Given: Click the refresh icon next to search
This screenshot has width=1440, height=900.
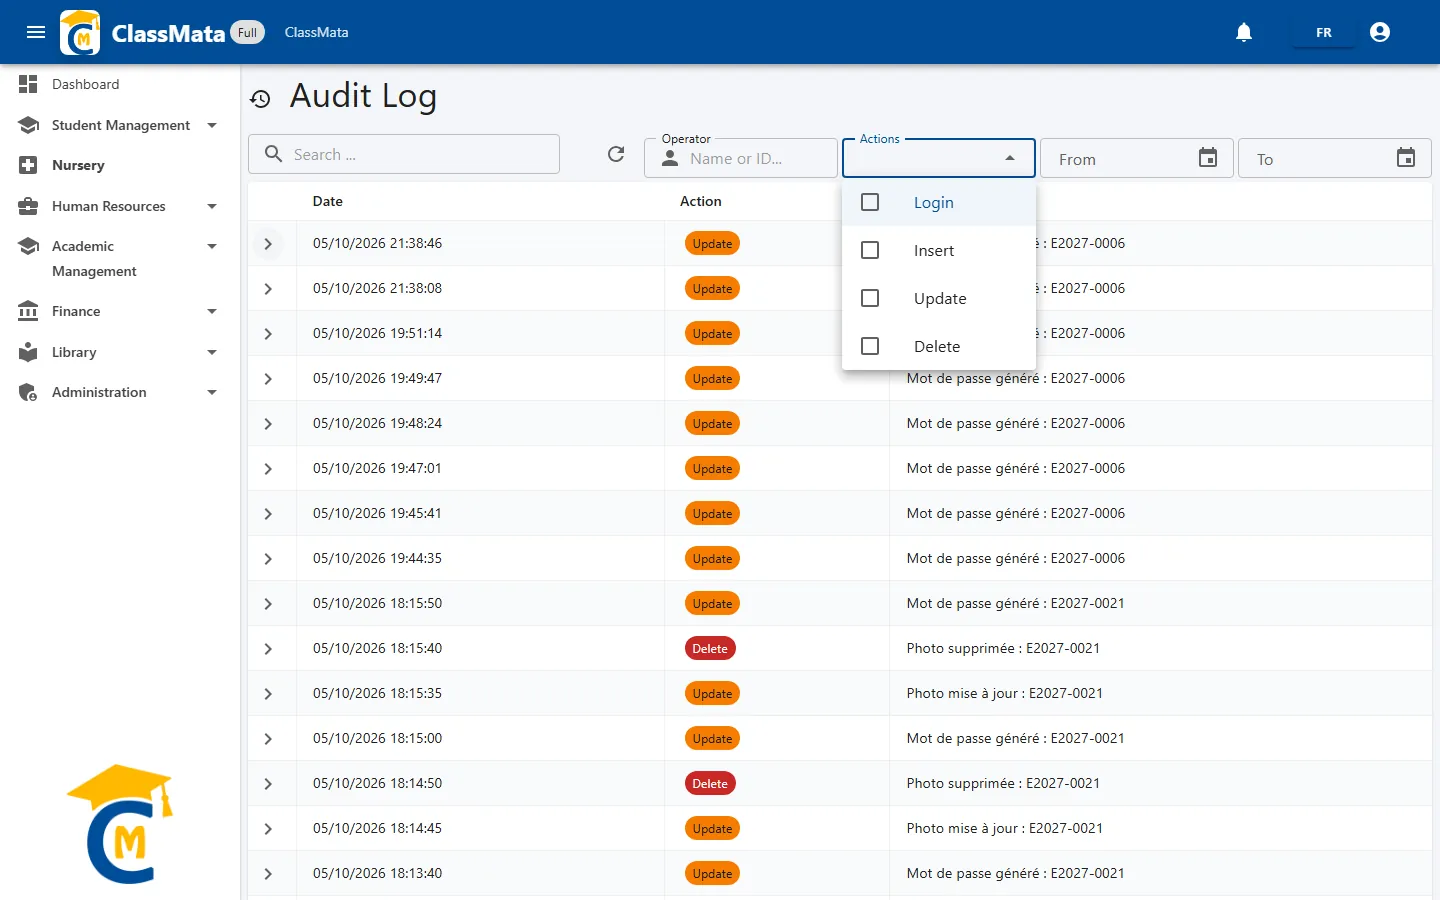Looking at the screenshot, I should pos(616,154).
